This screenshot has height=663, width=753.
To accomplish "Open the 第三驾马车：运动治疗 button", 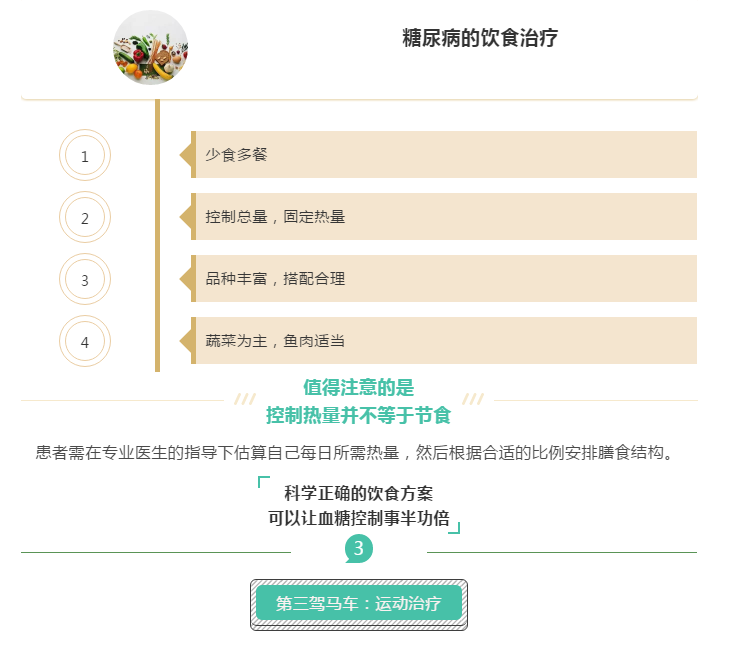I will click(x=359, y=604).
